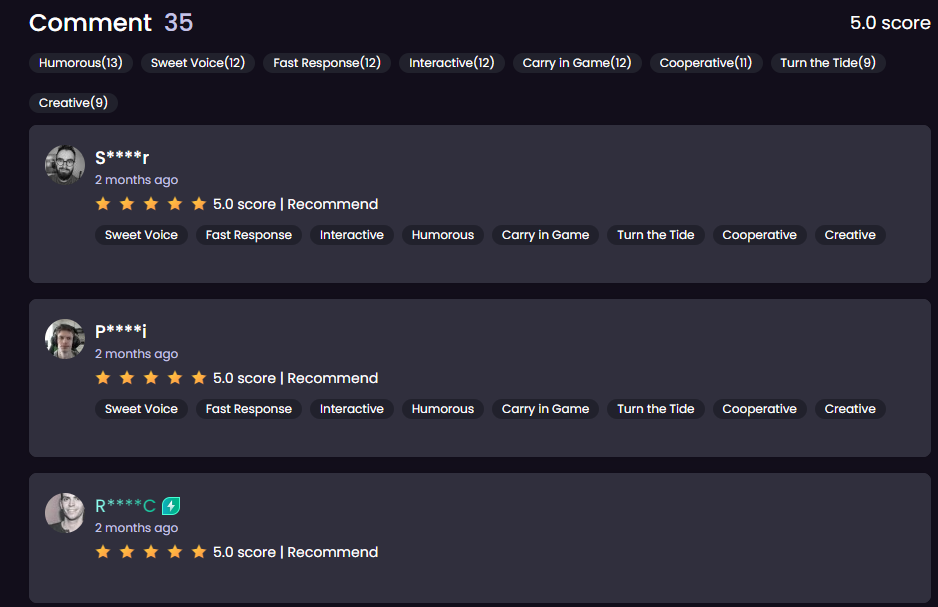Viewport: 938px width, 607px height.
Task: Click Sweet Voice tag in P****i's review
Action: pyautogui.click(x=141, y=409)
